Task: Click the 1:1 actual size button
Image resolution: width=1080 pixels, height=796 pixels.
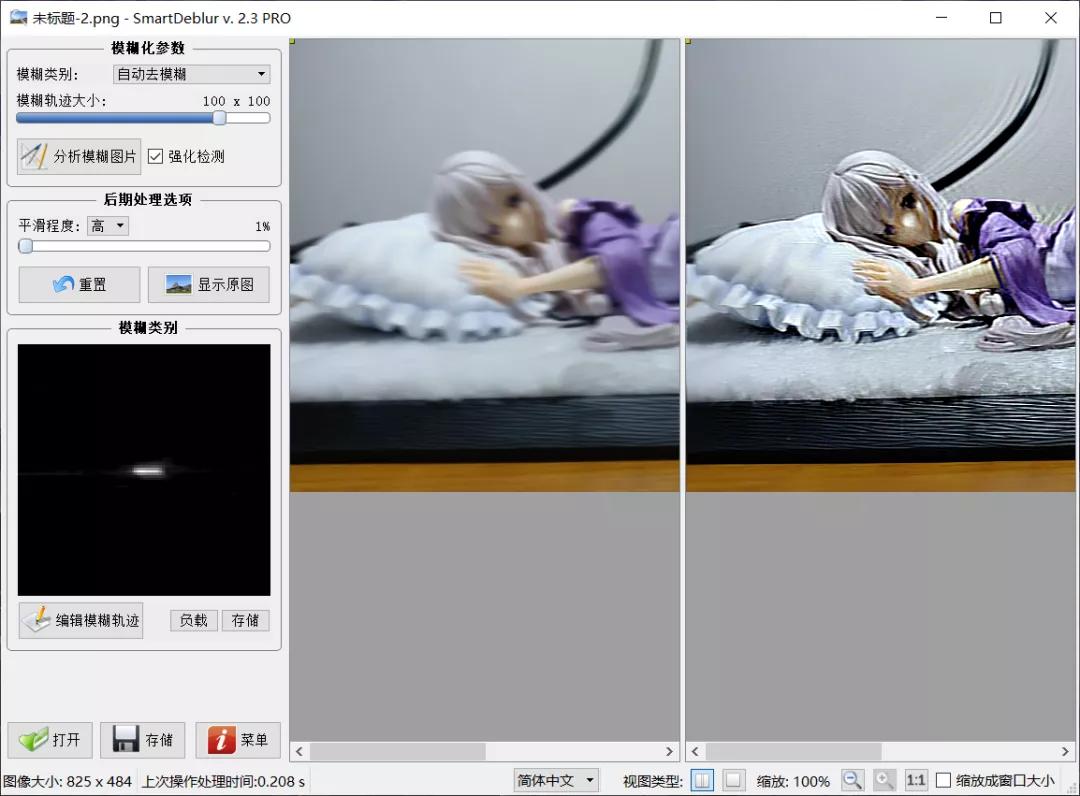Action: click(916, 781)
